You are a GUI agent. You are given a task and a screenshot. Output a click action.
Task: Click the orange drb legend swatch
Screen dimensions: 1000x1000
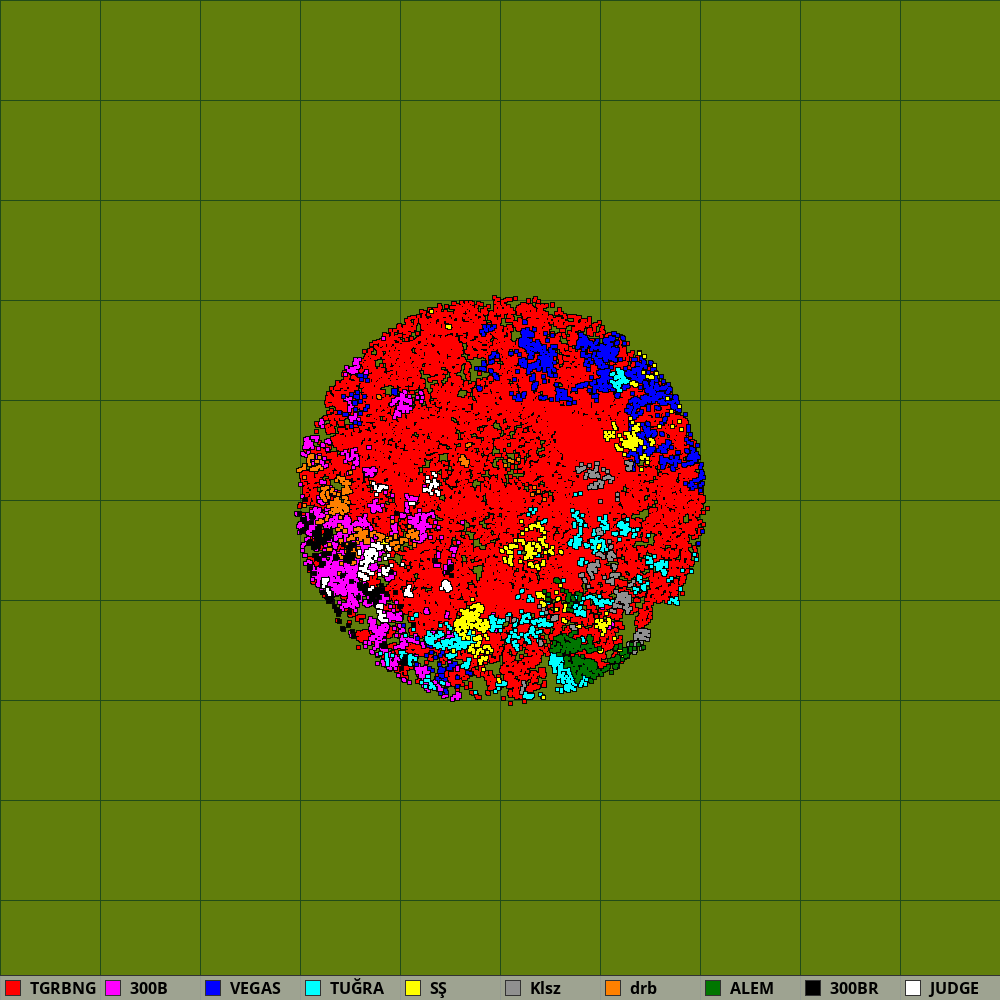pyautogui.click(x=613, y=988)
